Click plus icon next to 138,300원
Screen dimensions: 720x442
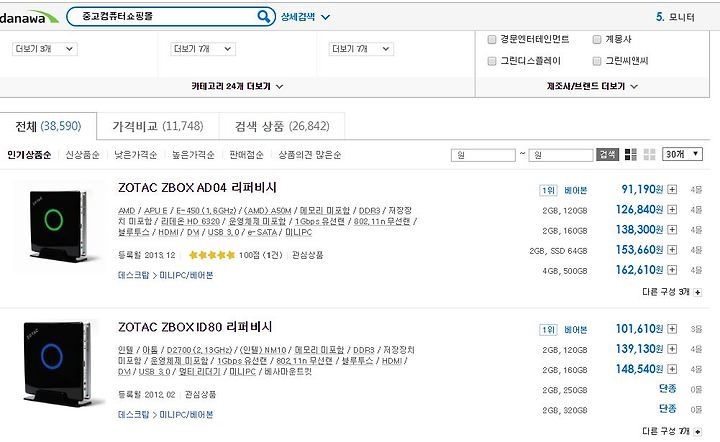tap(672, 229)
